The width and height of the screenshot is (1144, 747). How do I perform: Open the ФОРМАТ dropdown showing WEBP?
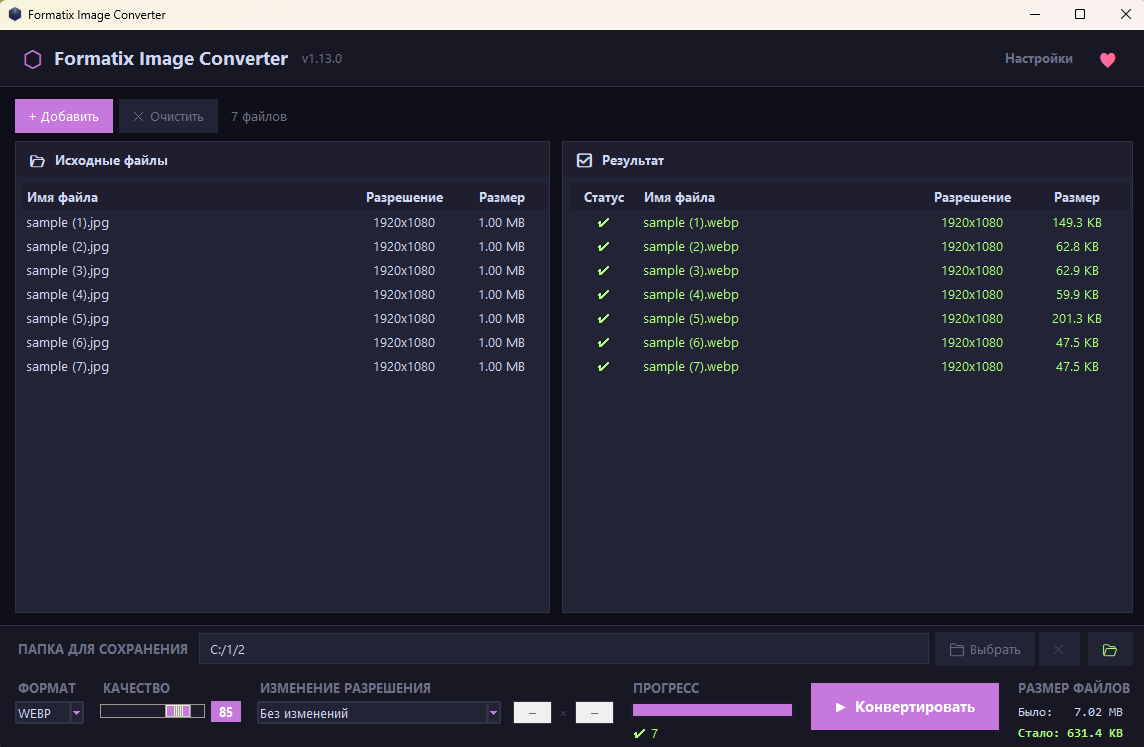pyautogui.click(x=49, y=713)
